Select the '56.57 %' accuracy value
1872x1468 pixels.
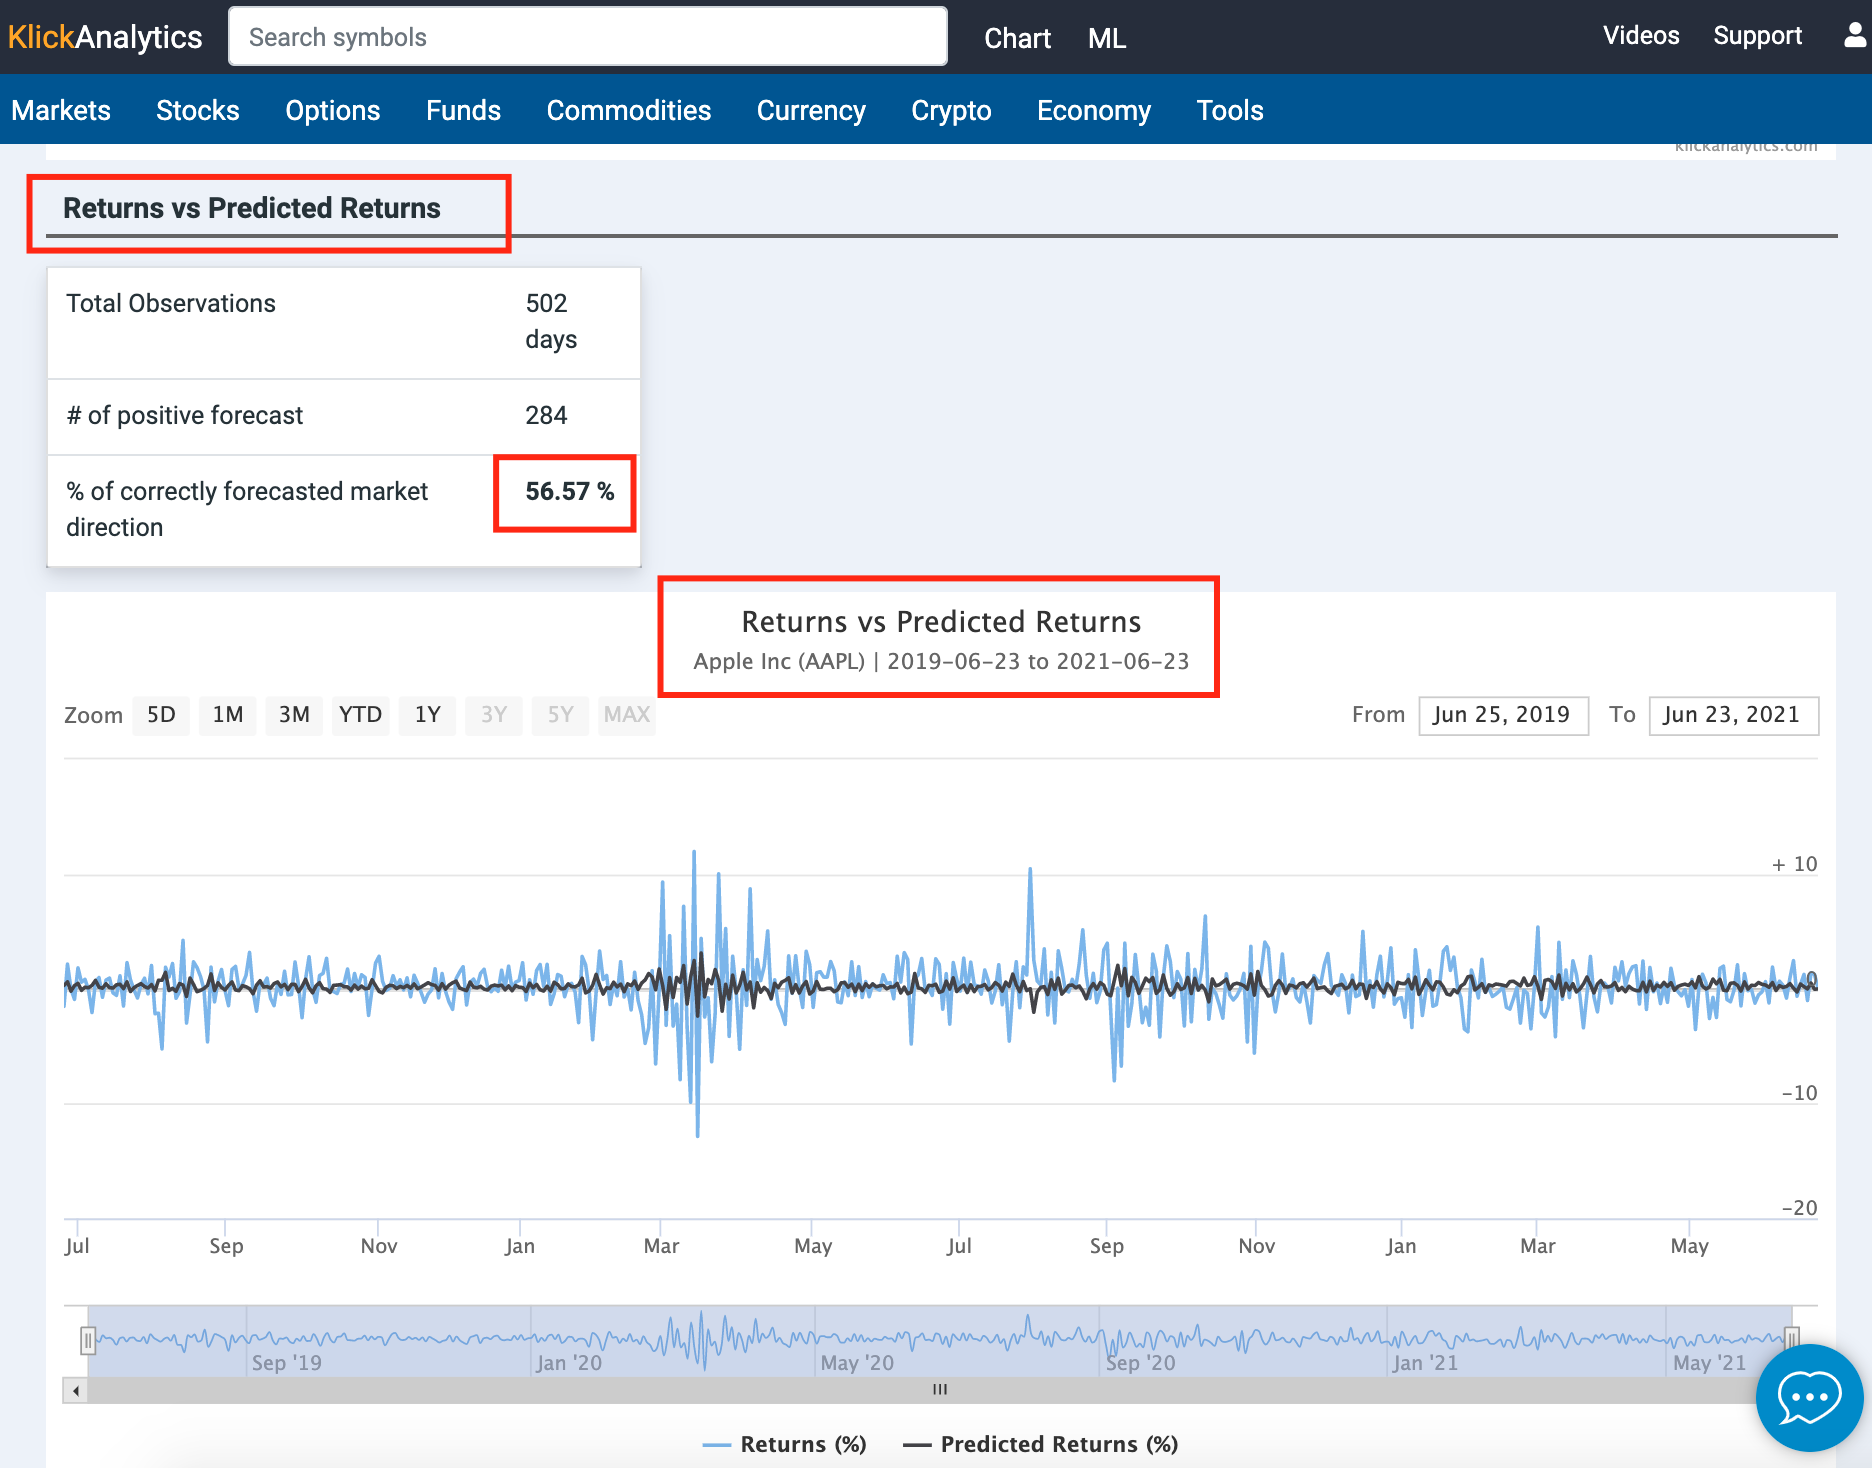click(x=569, y=491)
